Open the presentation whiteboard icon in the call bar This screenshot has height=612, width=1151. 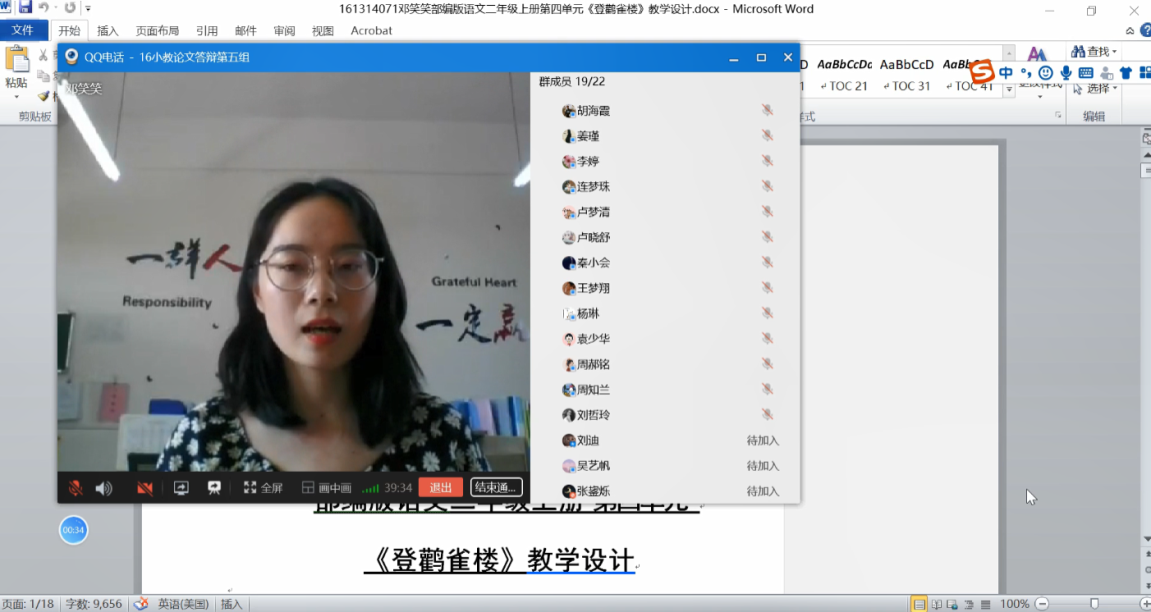pos(214,488)
